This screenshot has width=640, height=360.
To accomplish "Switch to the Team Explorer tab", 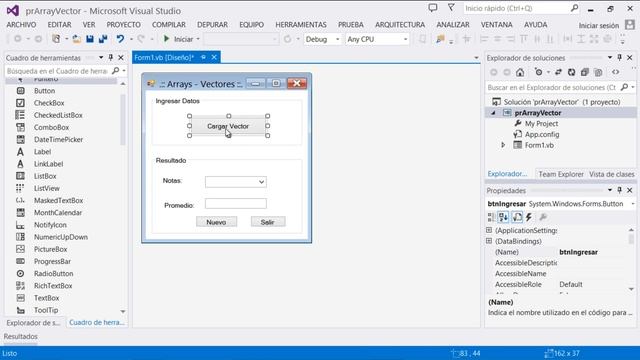I will (x=561, y=174).
